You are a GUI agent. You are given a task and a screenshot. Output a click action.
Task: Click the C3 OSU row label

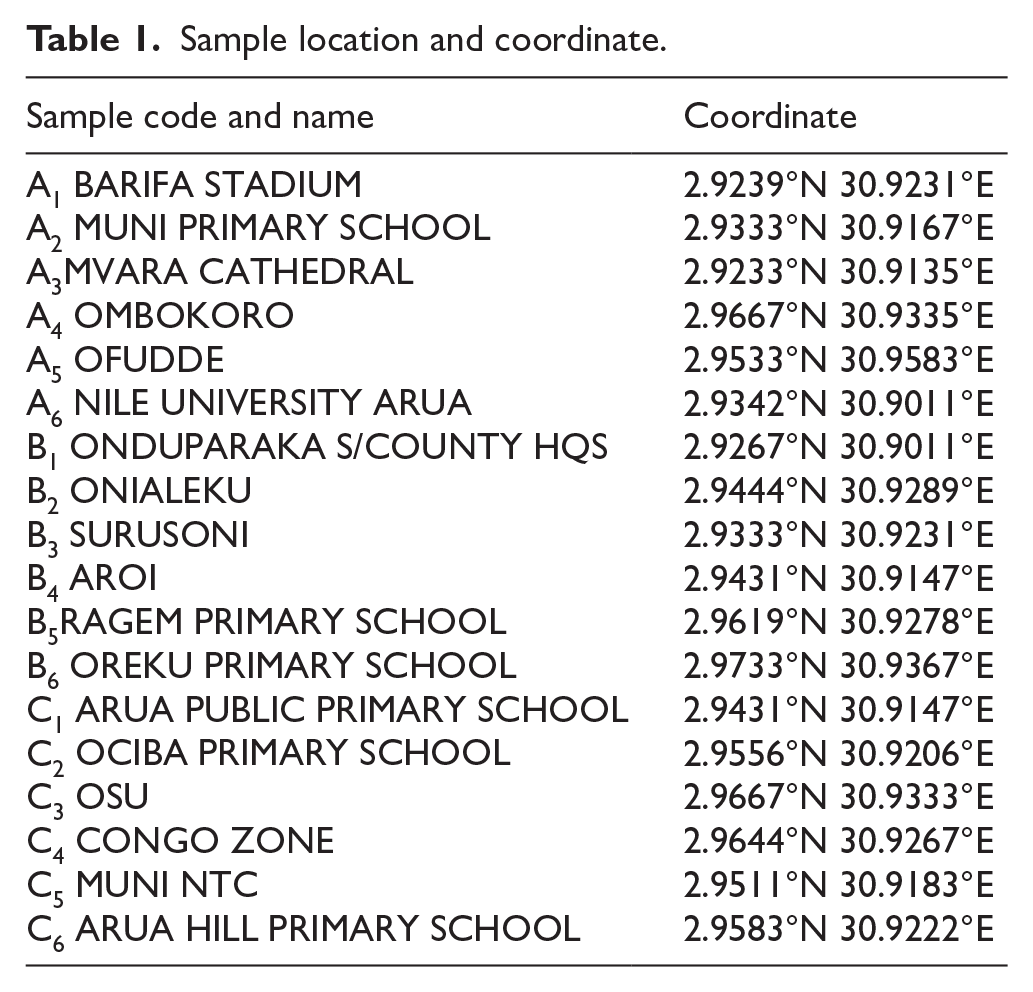pyautogui.click(x=88, y=798)
